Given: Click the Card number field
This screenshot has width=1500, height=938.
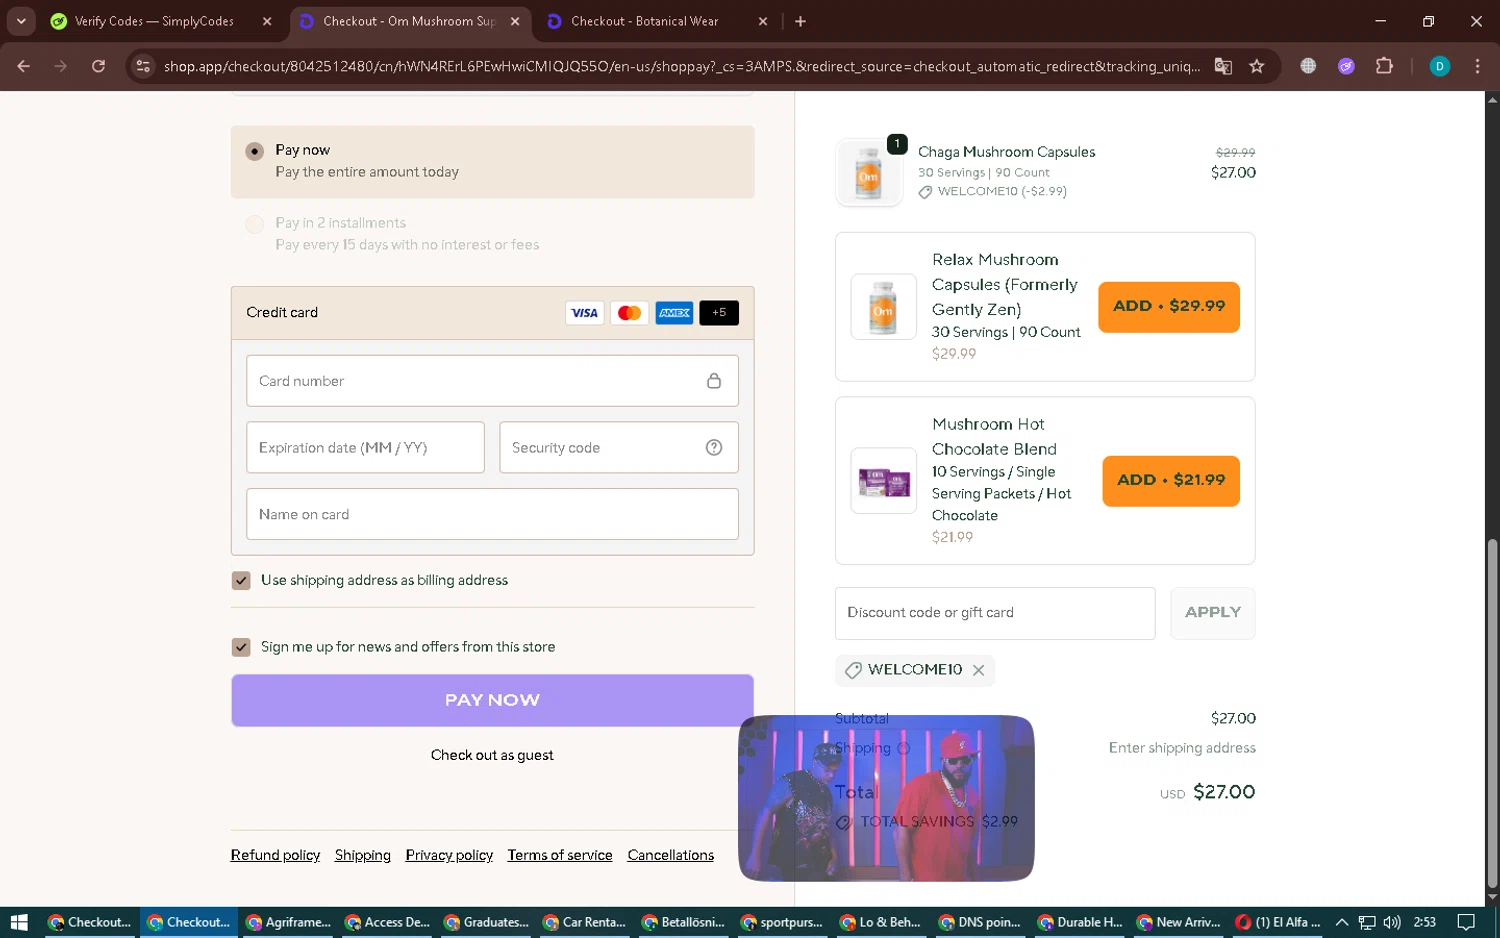Looking at the screenshot, I should 492,381.
